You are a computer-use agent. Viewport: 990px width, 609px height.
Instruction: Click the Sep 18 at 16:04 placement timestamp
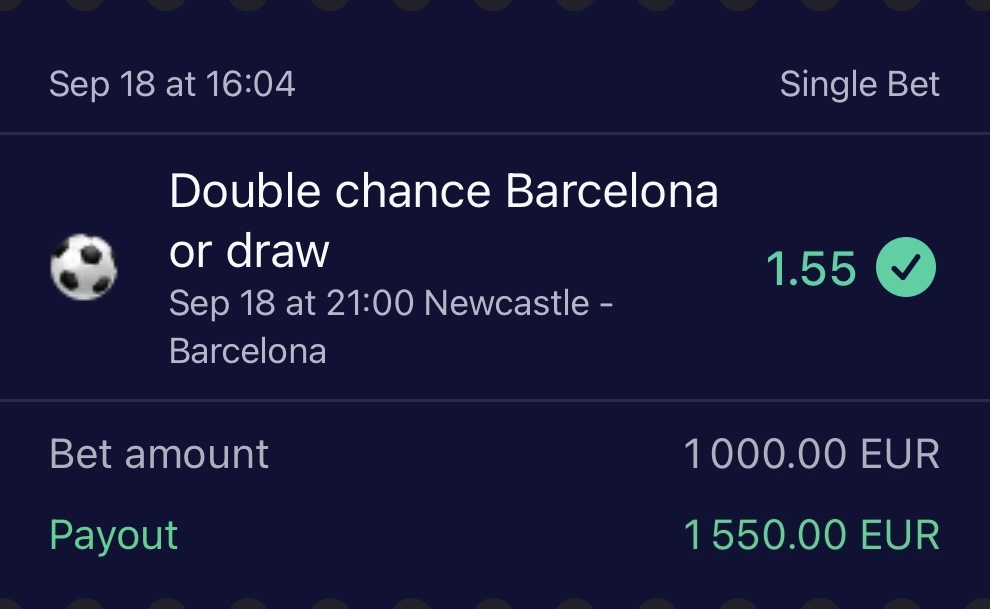tap(172, 85)
